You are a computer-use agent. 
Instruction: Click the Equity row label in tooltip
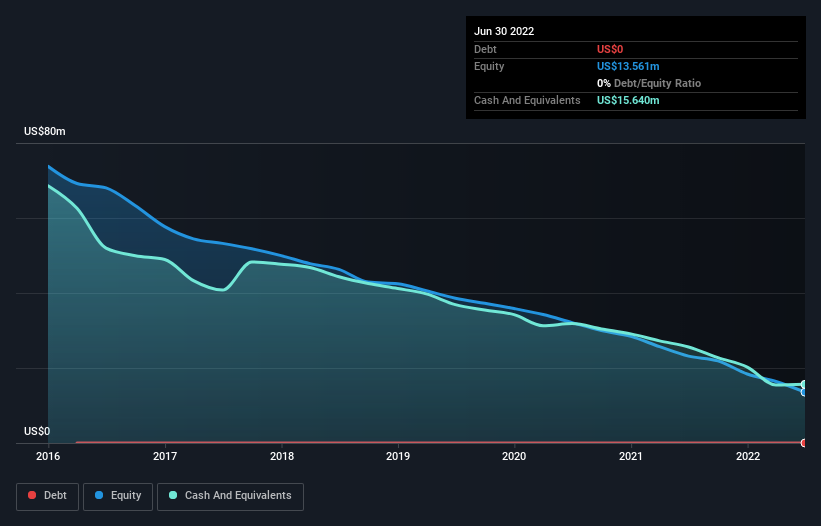click(x=489, y=66)
